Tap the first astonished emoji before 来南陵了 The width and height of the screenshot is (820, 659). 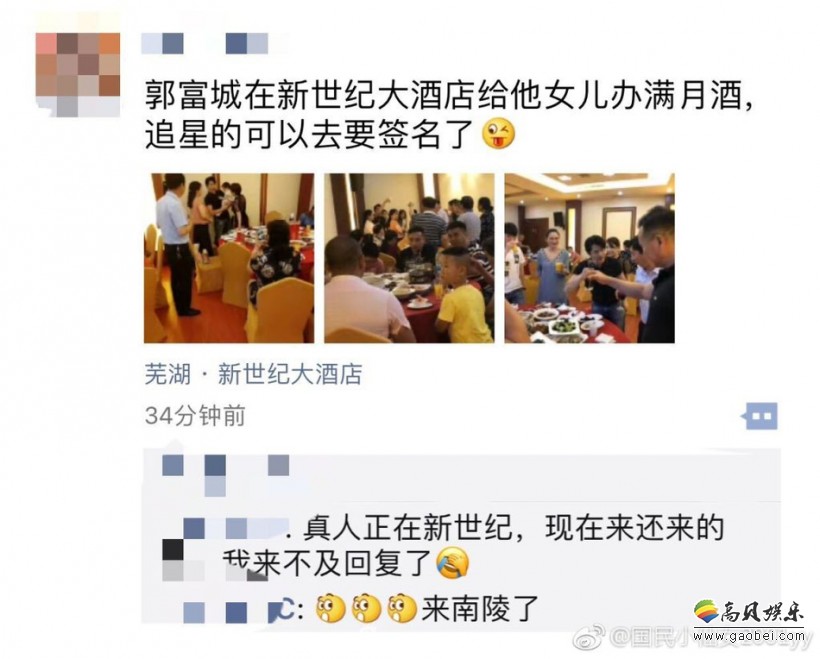331,608
